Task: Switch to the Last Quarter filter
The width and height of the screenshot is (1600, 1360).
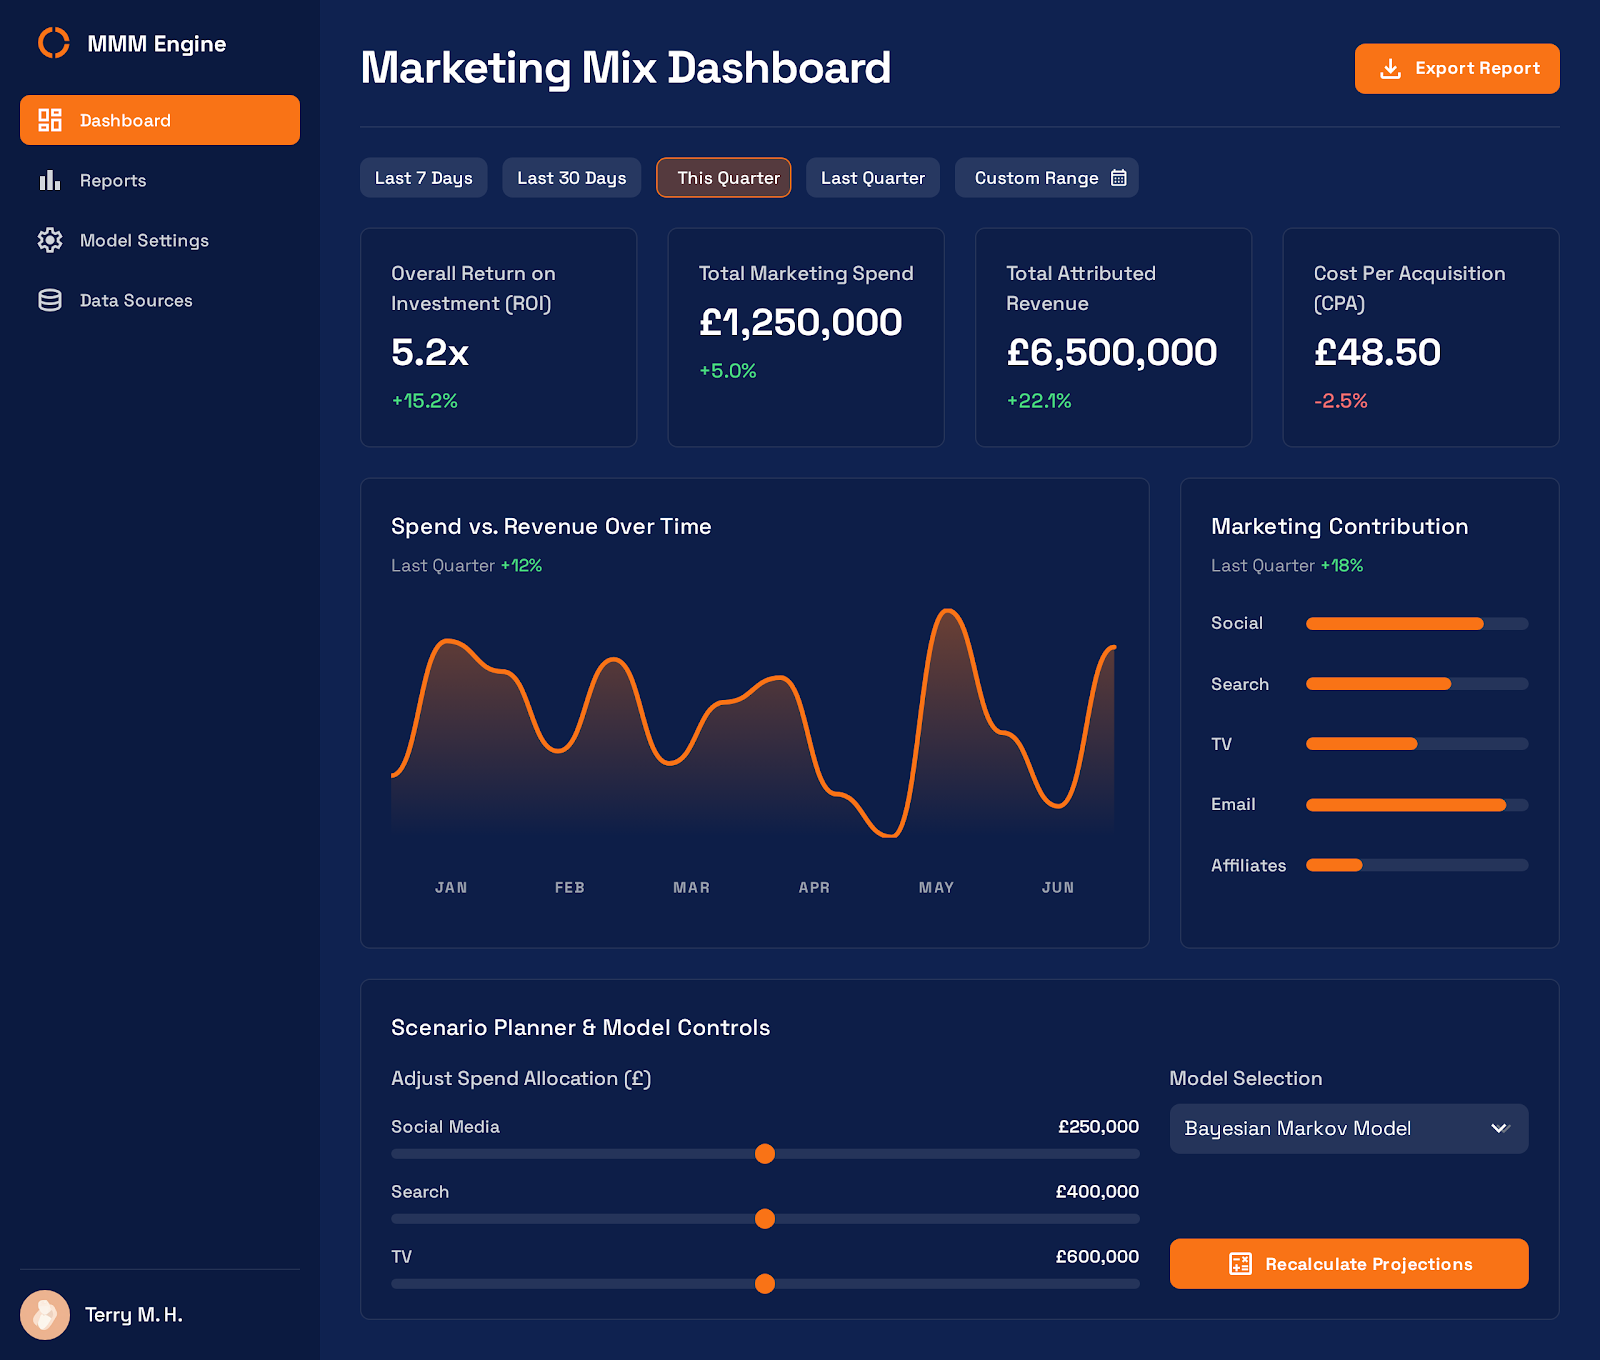Action: click(872, 178)
